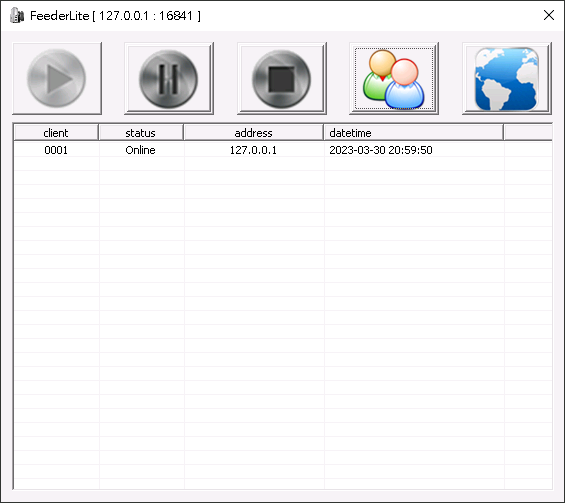Click the Online status cell
This screenshot has width=565, height=503.
(x=141, y=150)
